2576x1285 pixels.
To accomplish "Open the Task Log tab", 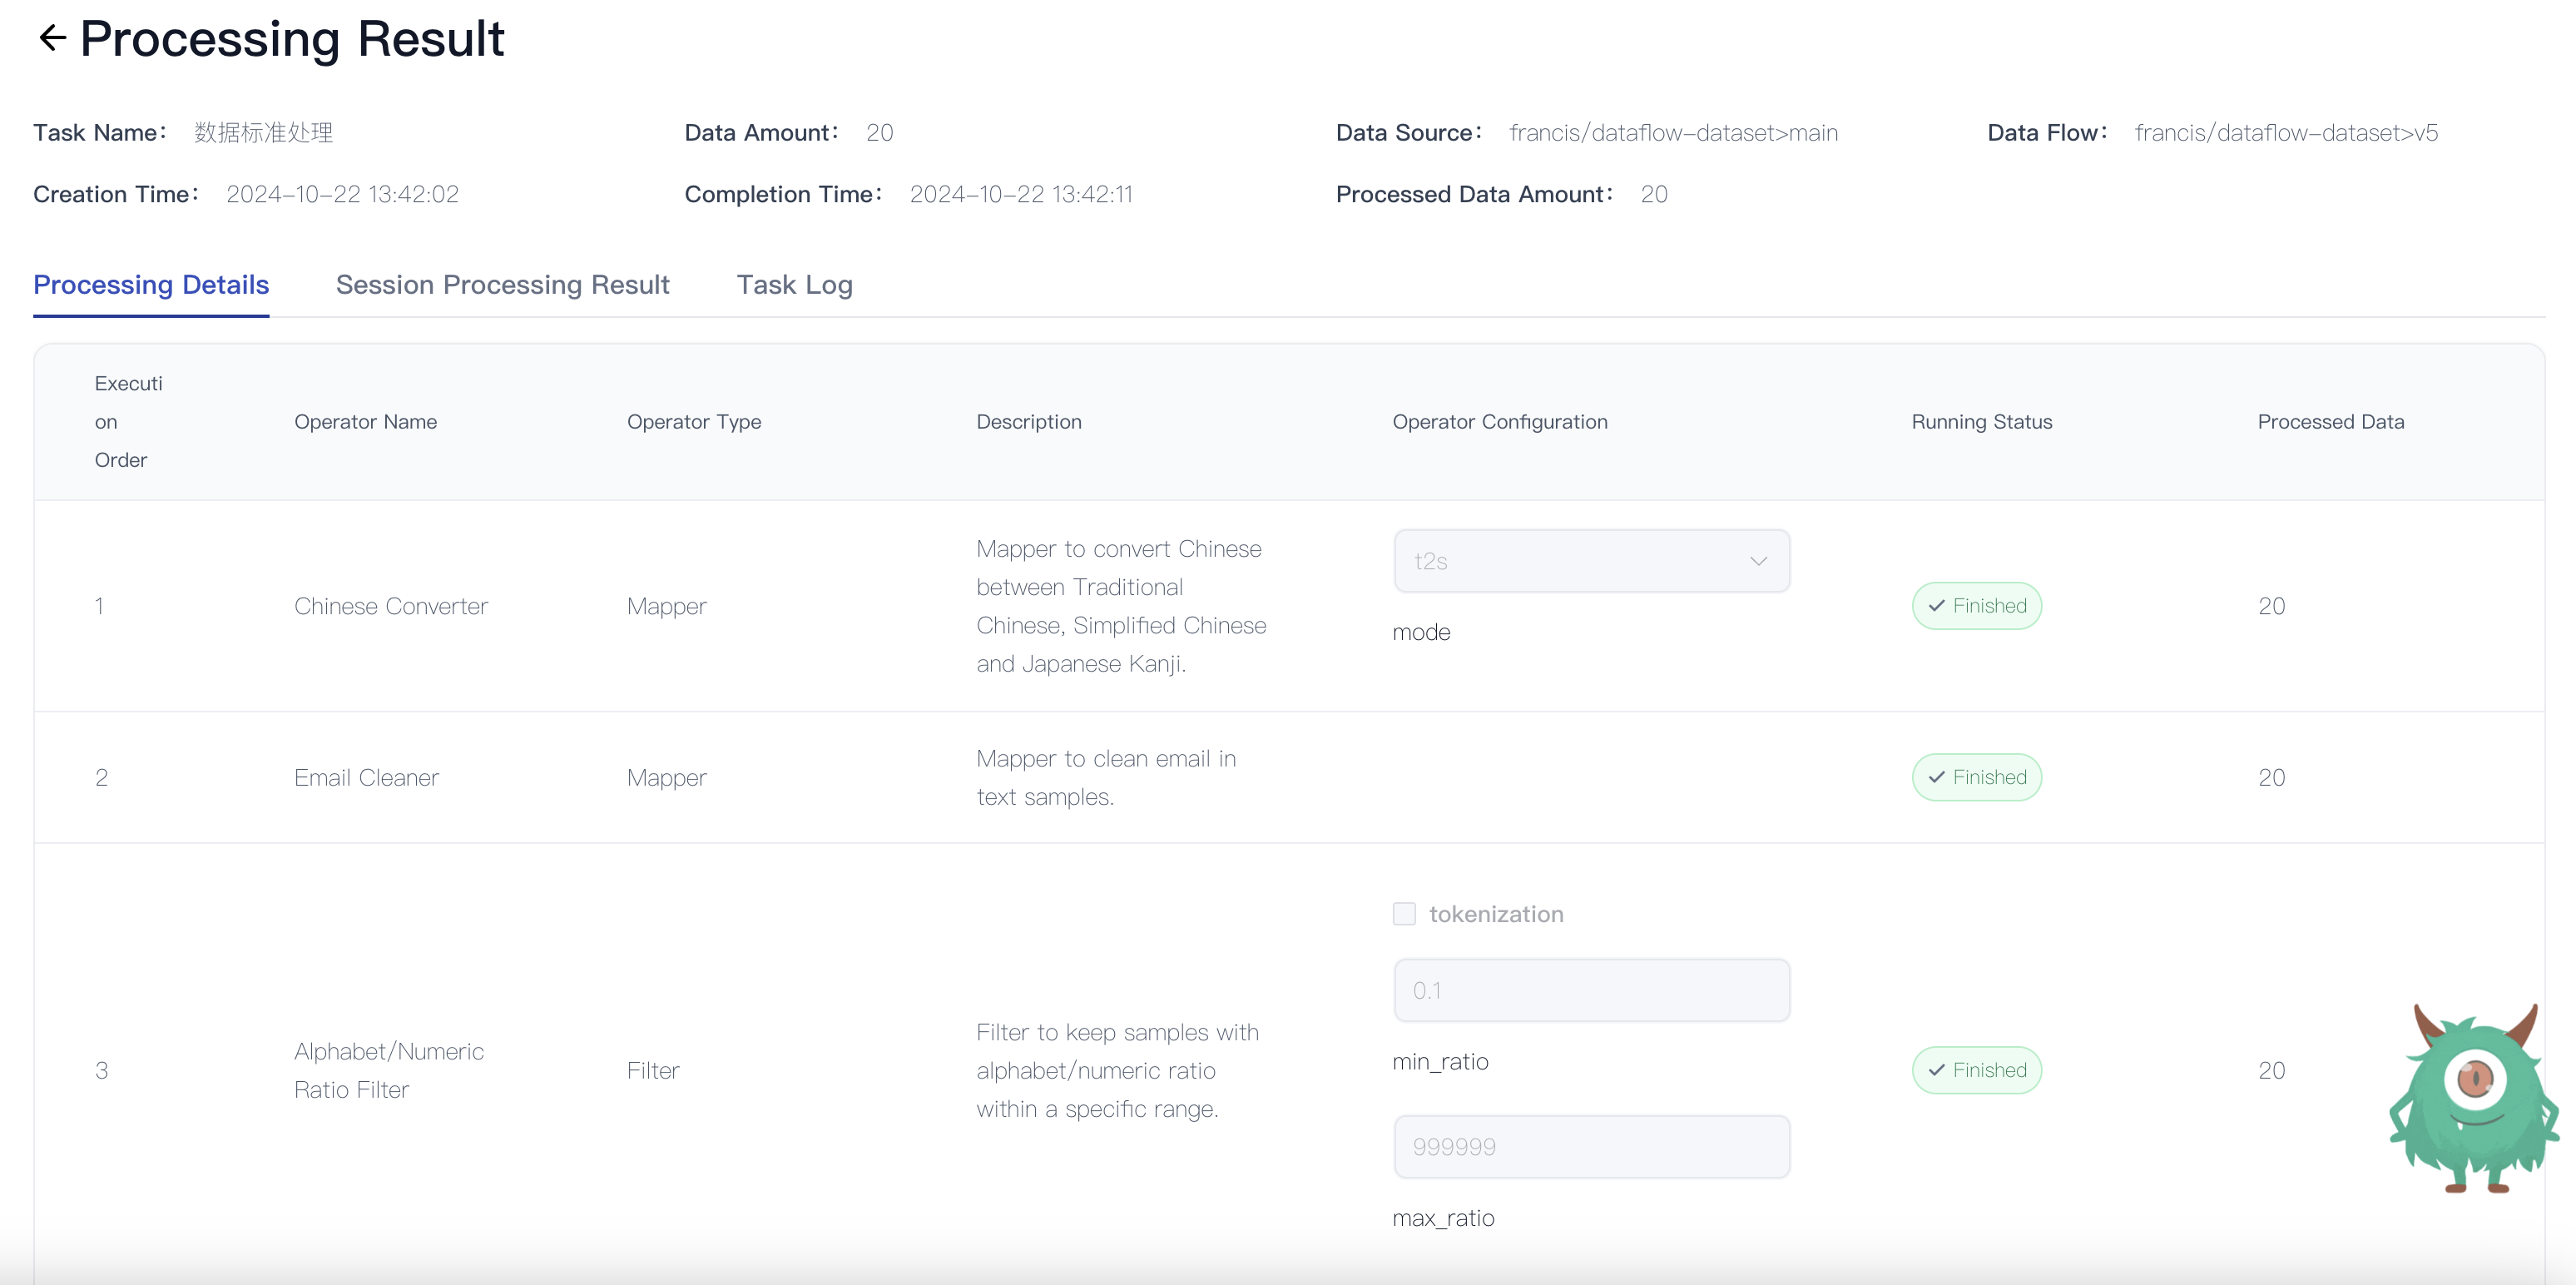I will point(794,285).
